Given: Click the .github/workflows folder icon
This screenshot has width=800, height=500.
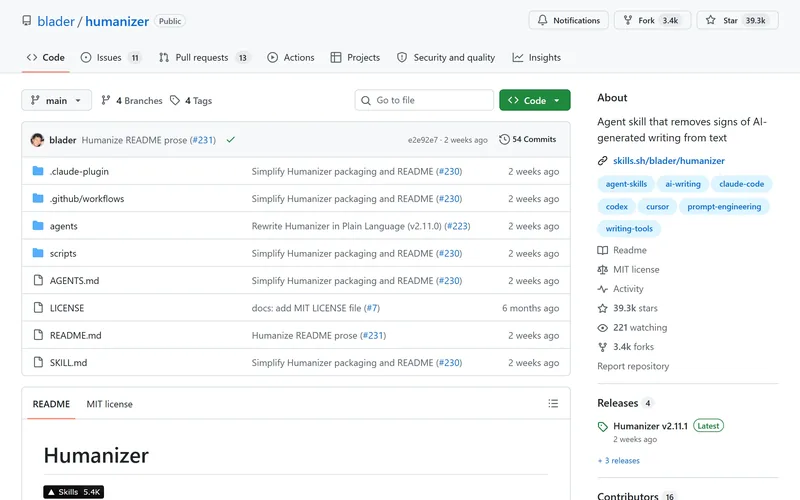Looking at the screenshot, I should click(38, 198).
